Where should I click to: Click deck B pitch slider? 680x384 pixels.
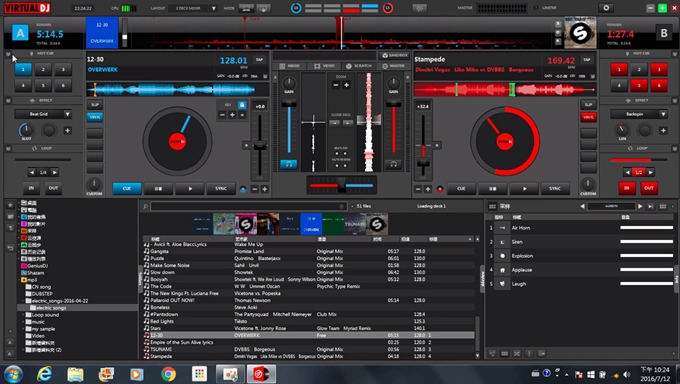pos(423,164)
